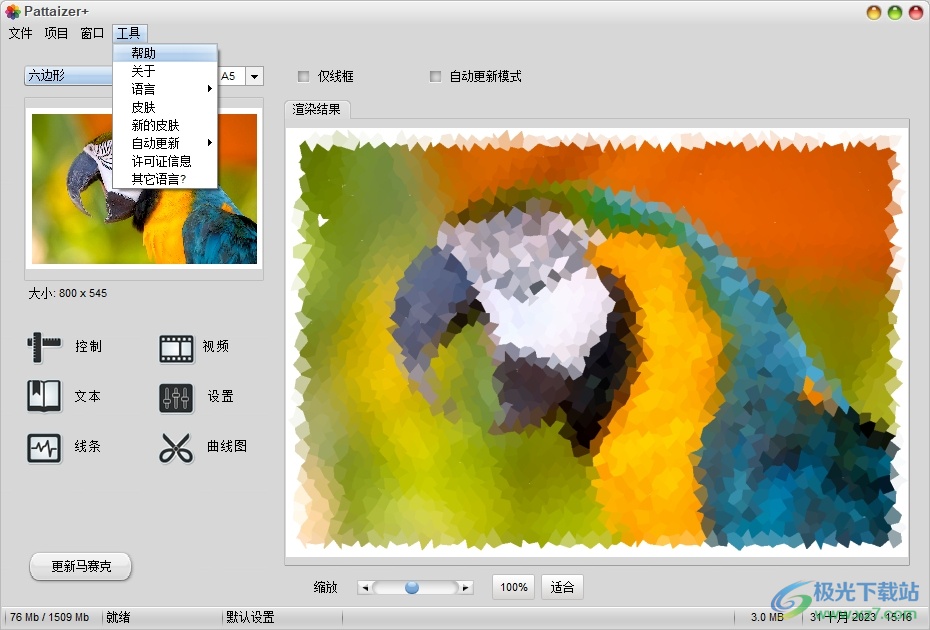Click the zoom slider left arrow
930x630 pixels.
pyautogui.click(x=365, y=588)
